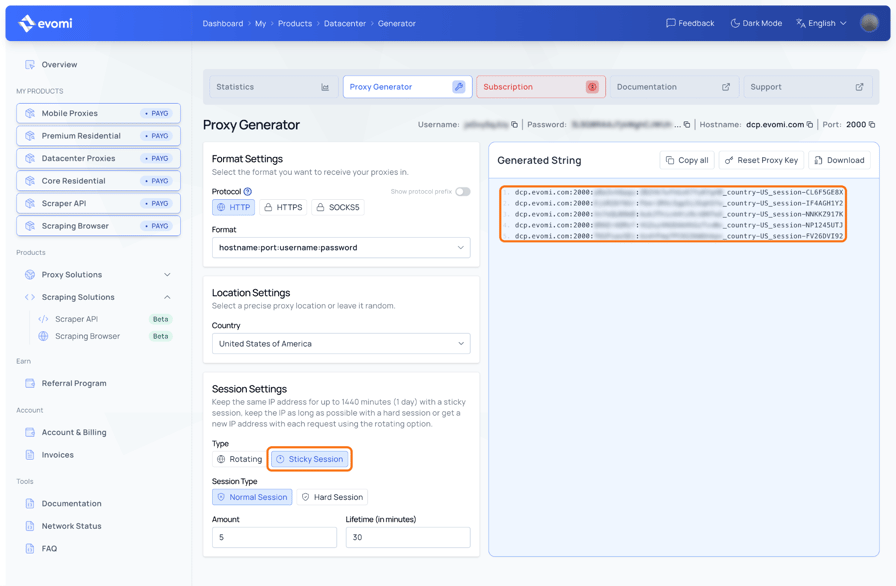
Task: Click the Proxy Generator wrench icon
Action: [x=459, y=87]
